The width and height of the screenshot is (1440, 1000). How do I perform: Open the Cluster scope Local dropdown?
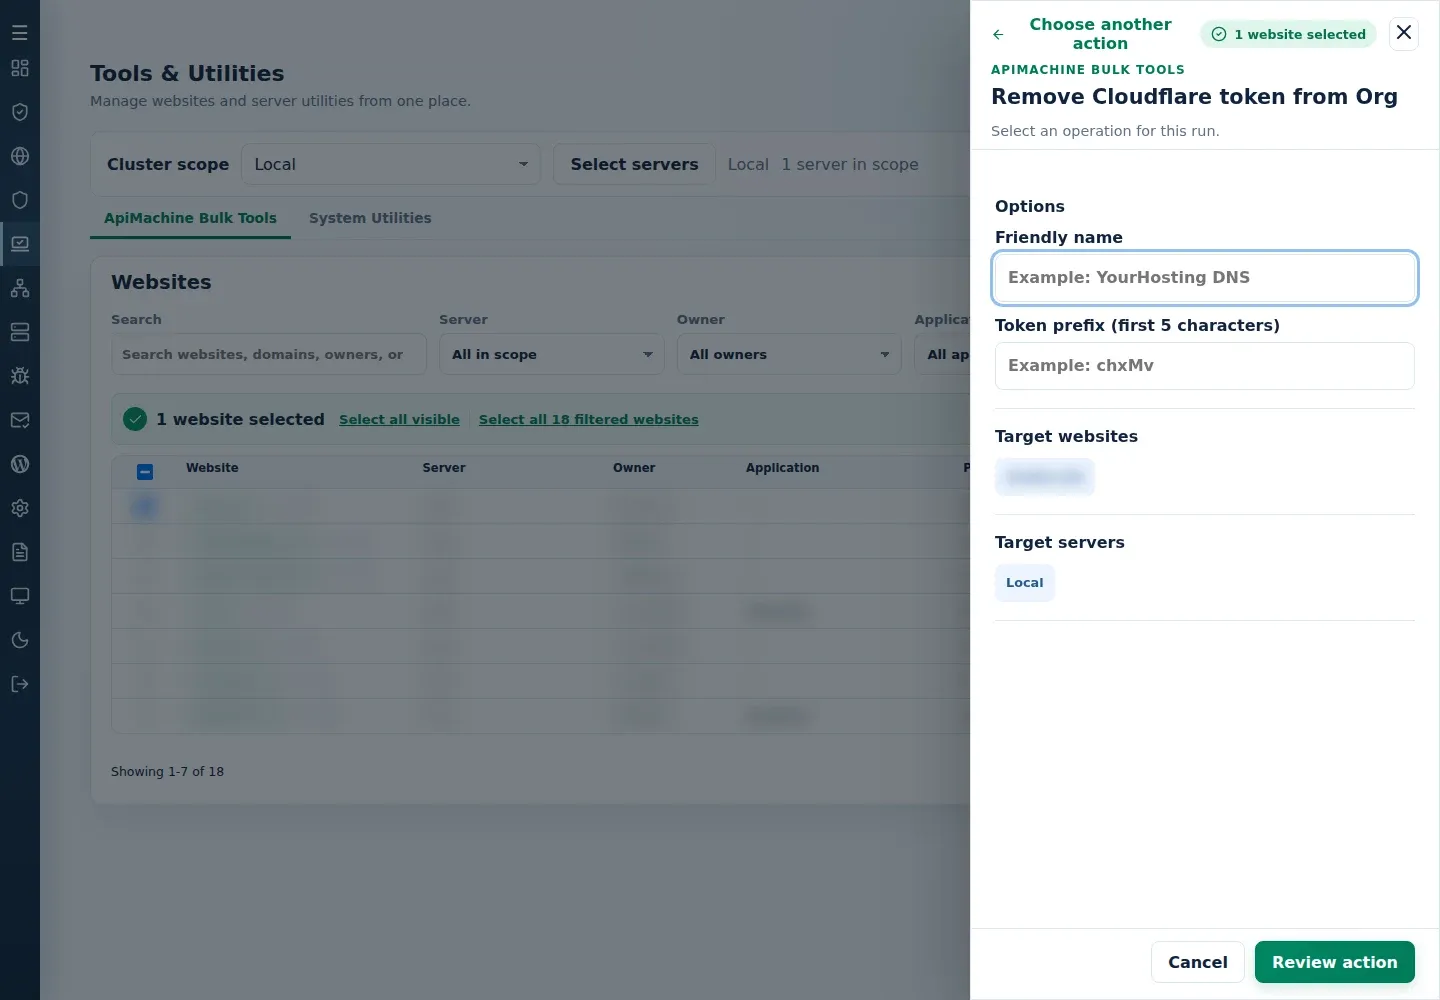390,164
